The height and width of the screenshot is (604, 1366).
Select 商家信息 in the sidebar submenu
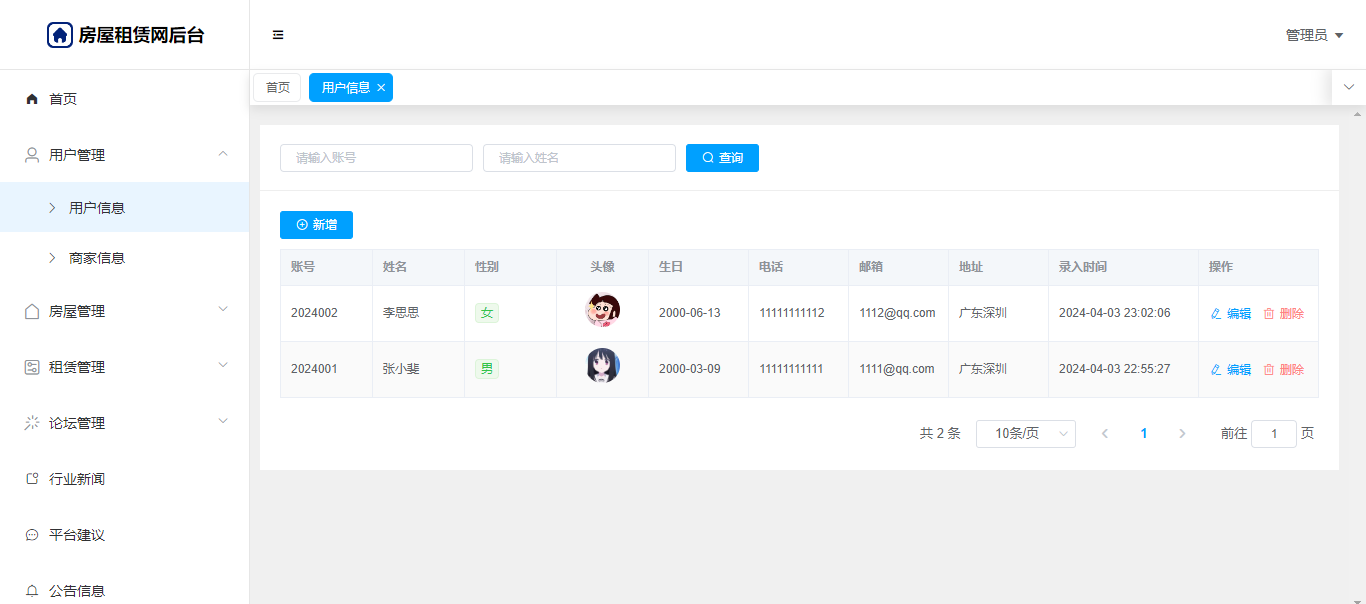pyautogui.click(x=97, y=258)
